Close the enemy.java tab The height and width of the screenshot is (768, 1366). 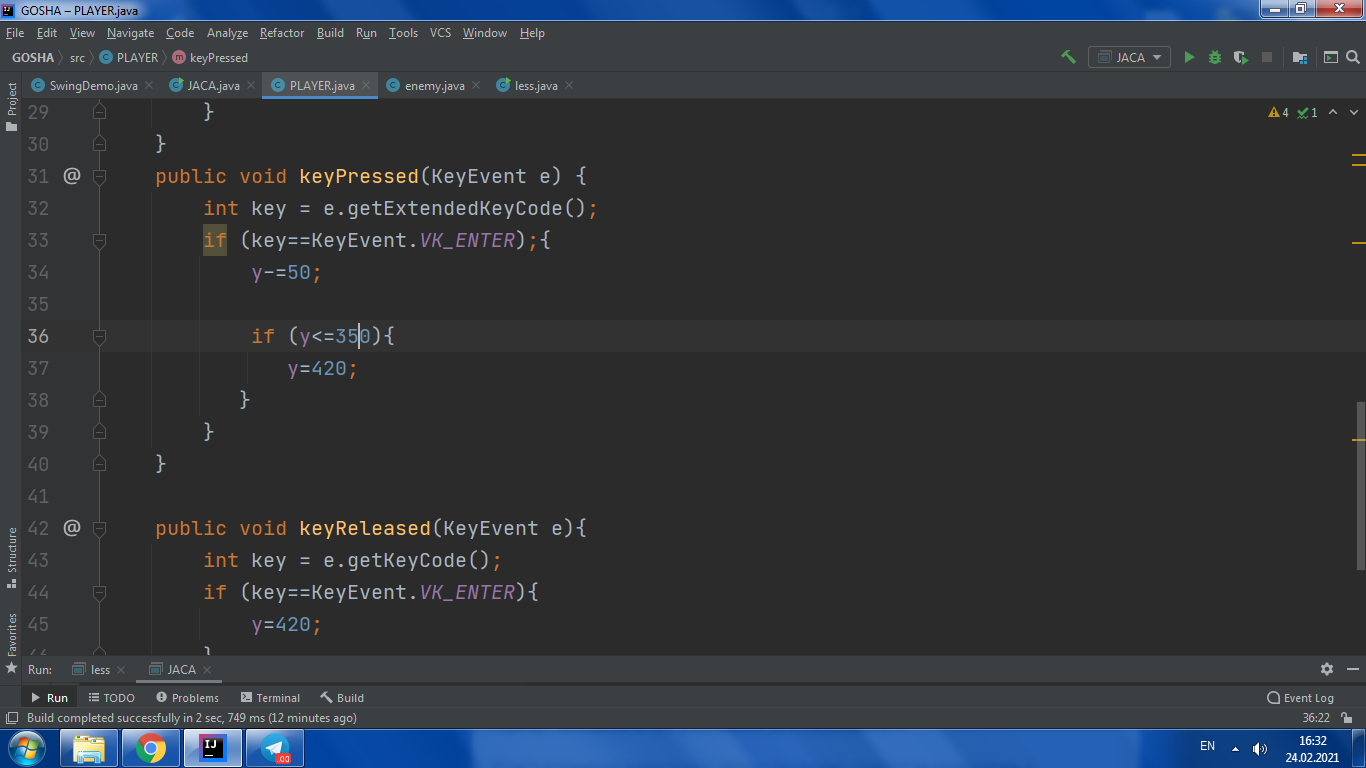point(476,85)
